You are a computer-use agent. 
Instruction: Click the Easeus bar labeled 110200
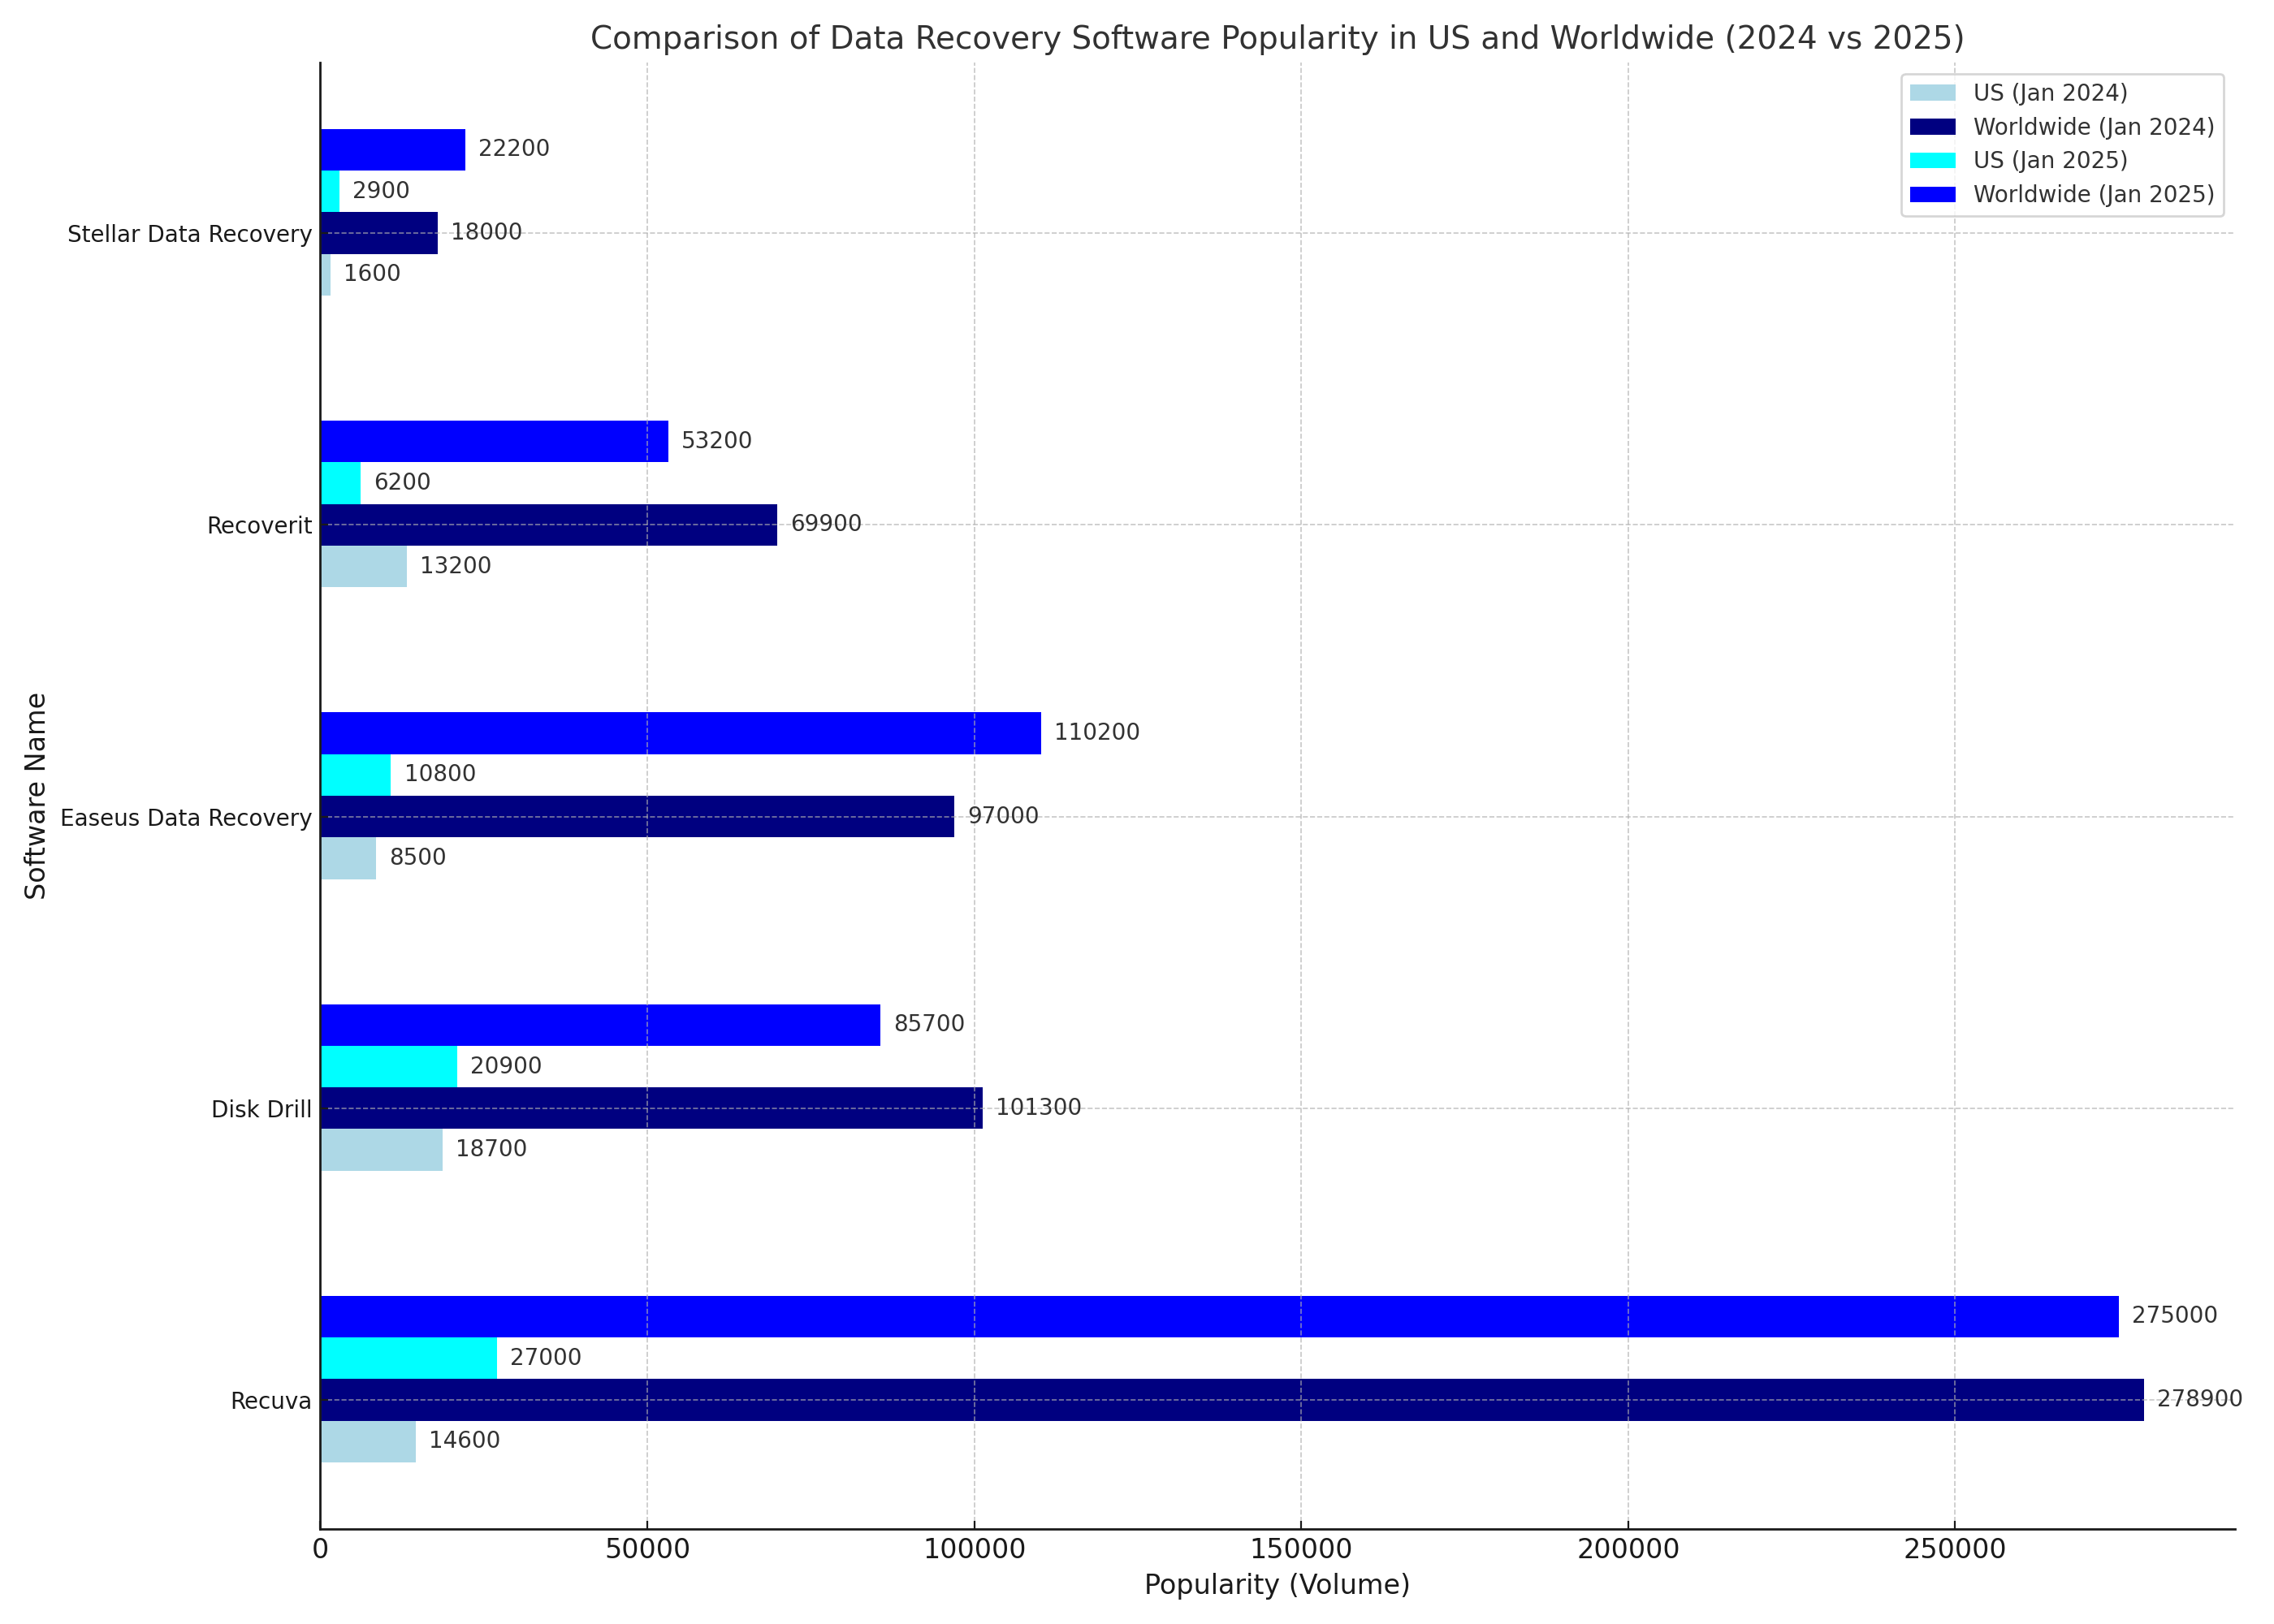click(x=681, y=733)
